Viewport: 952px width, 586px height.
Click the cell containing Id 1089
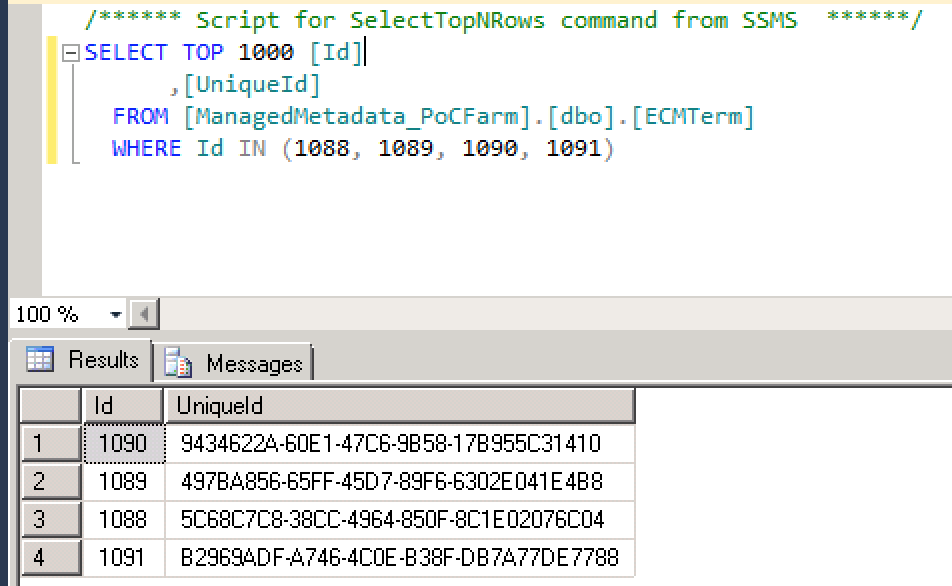pos(124,482)
